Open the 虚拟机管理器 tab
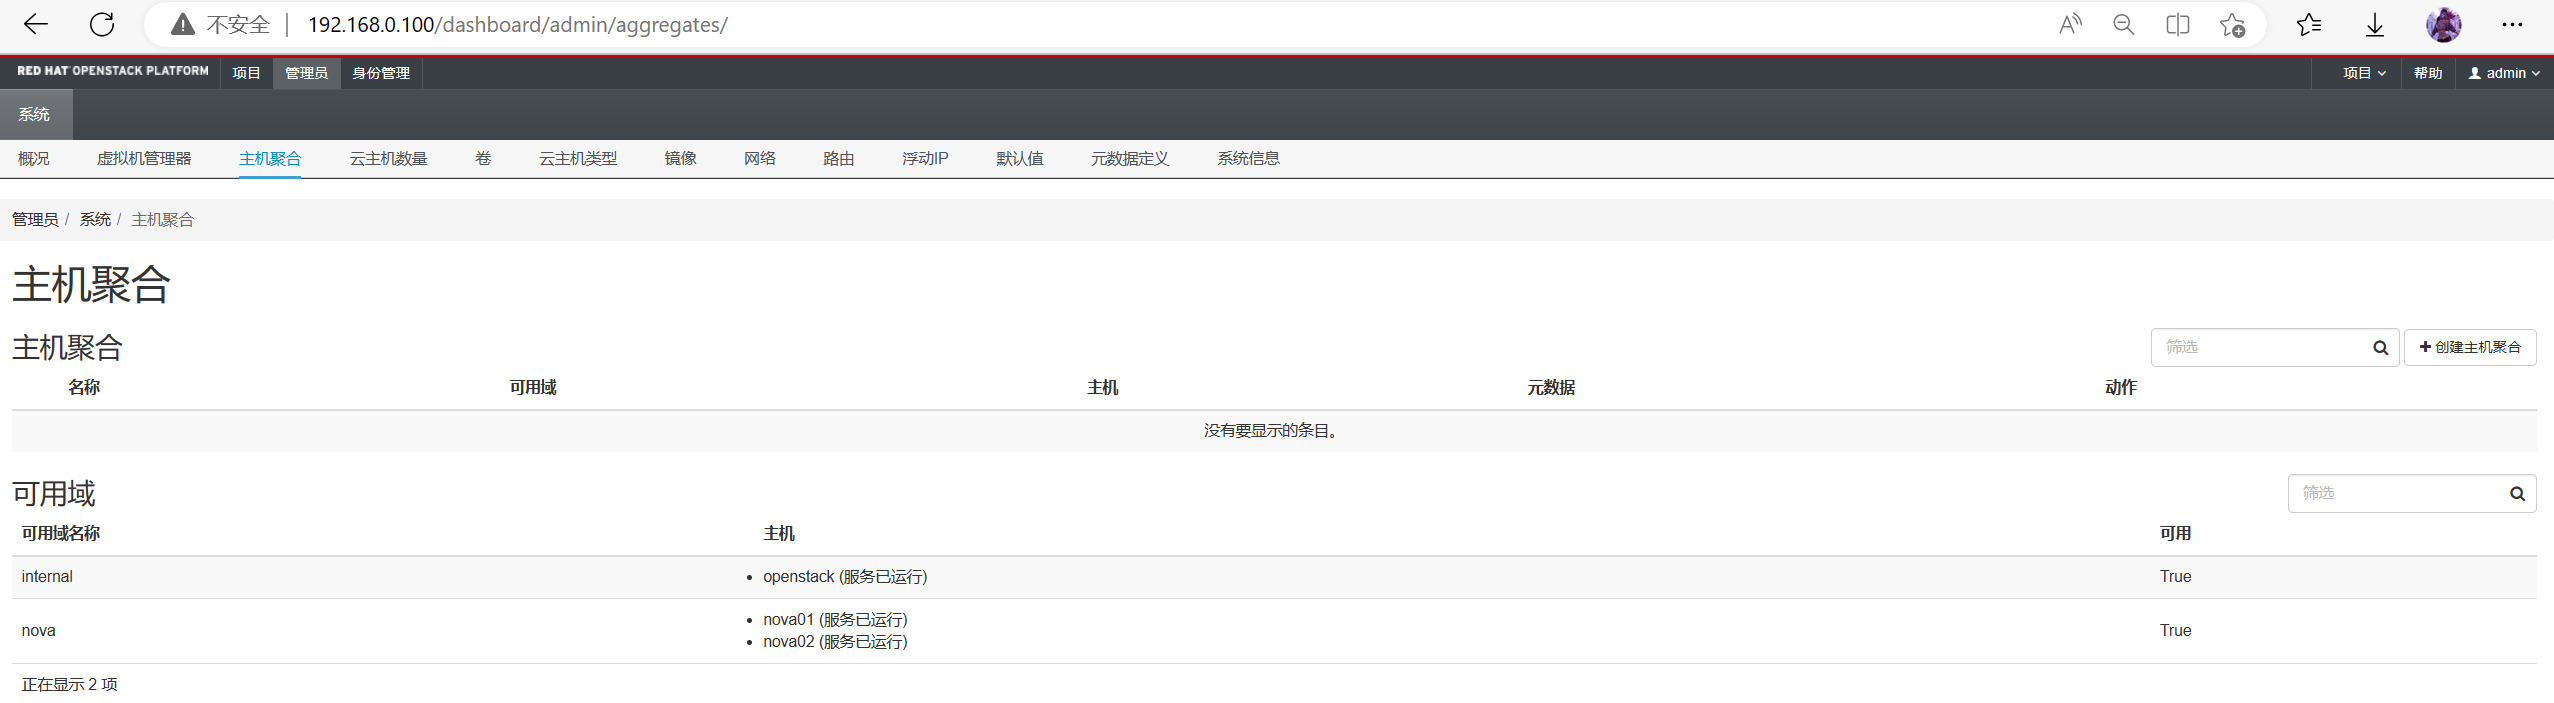 (x=144, y=158)
